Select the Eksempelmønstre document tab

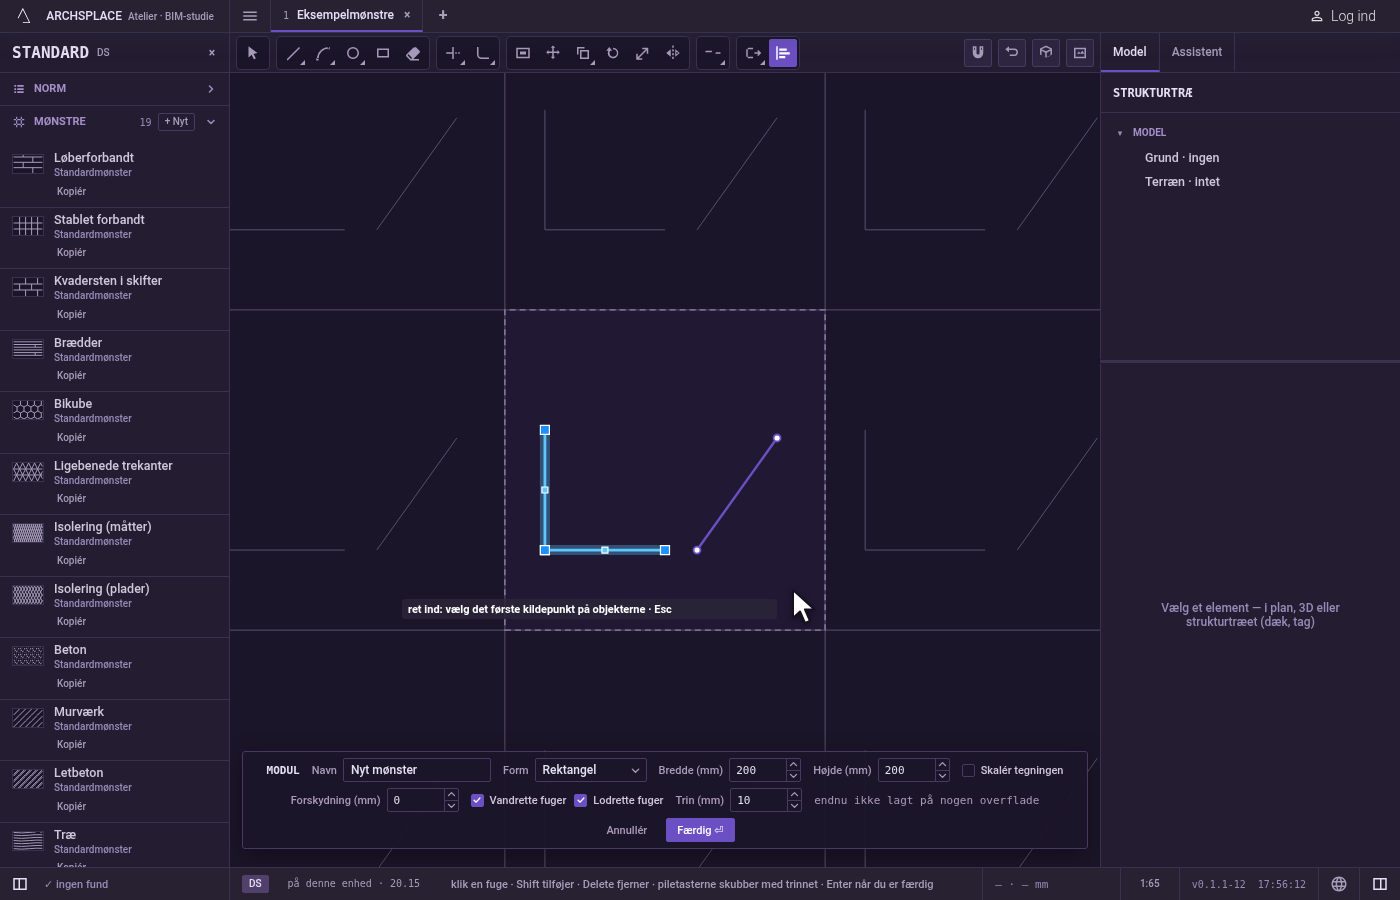[x=345, y=15]
